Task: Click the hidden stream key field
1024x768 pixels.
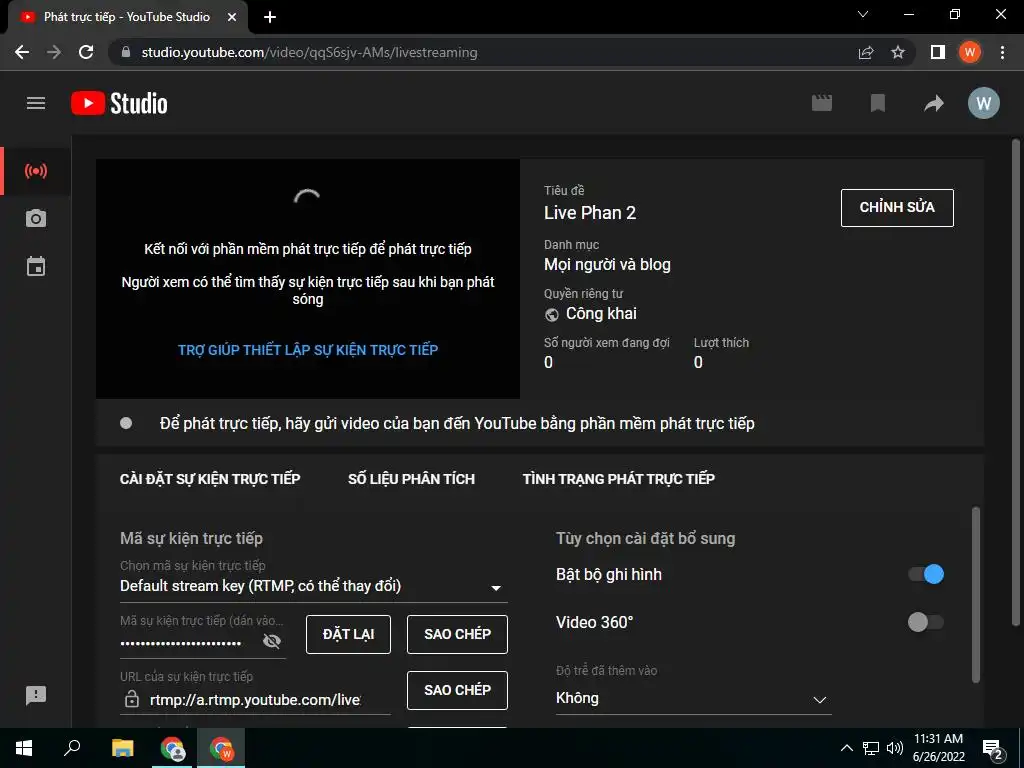Action: point(182,643)
